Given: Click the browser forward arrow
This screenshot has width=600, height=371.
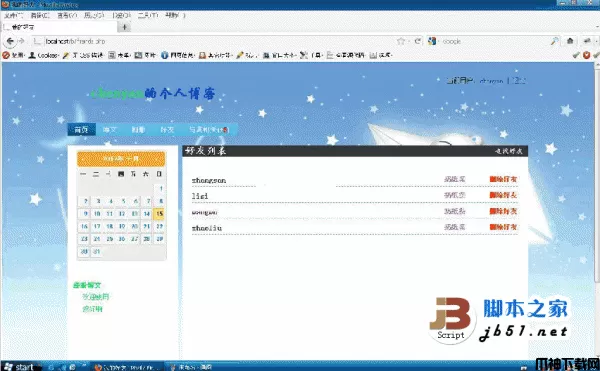Looking at the screenshot, I should tap(21, 41).
